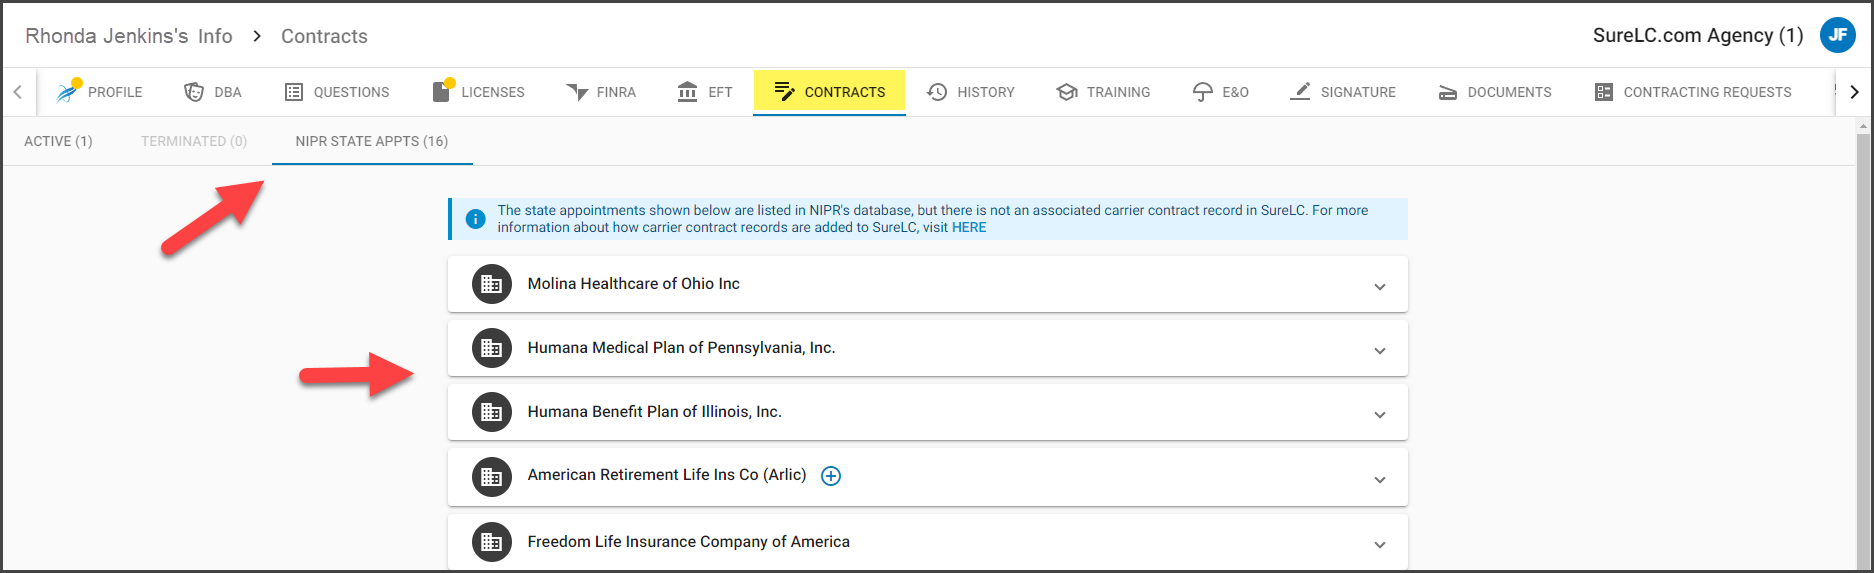Click the American Retirement Life building icon
Viewport: 1874px width, 573px height.
click(x=492, y=477)
